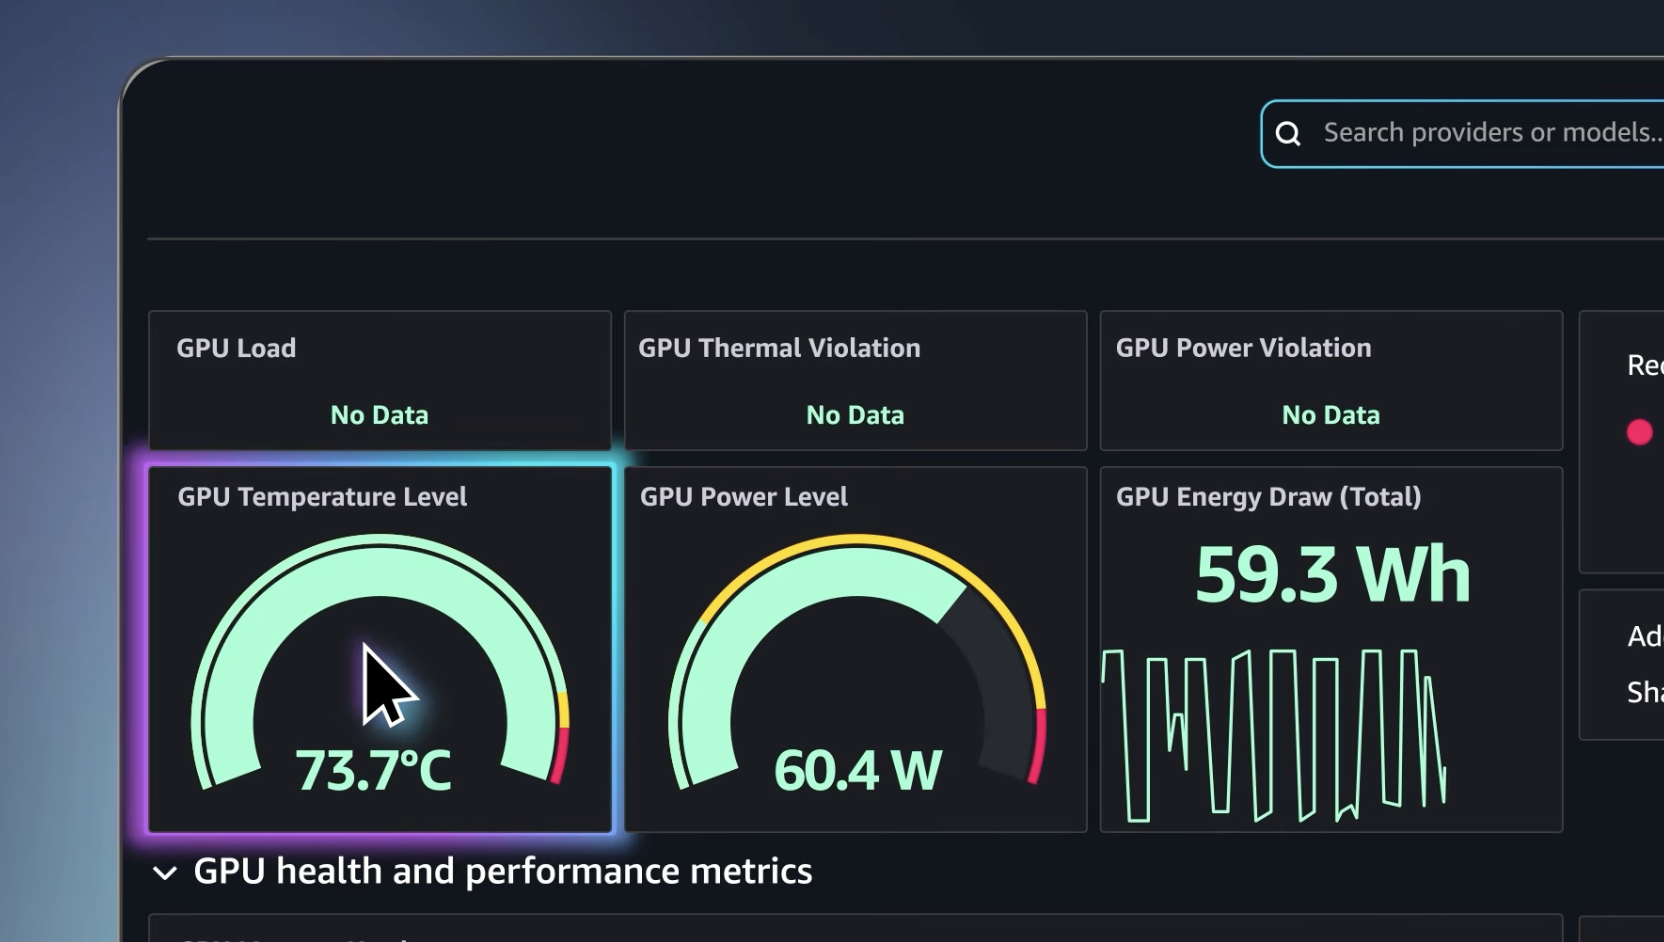
Task: Select the GPU Temperature Level panel title
Action: click(x=322, y=497)
